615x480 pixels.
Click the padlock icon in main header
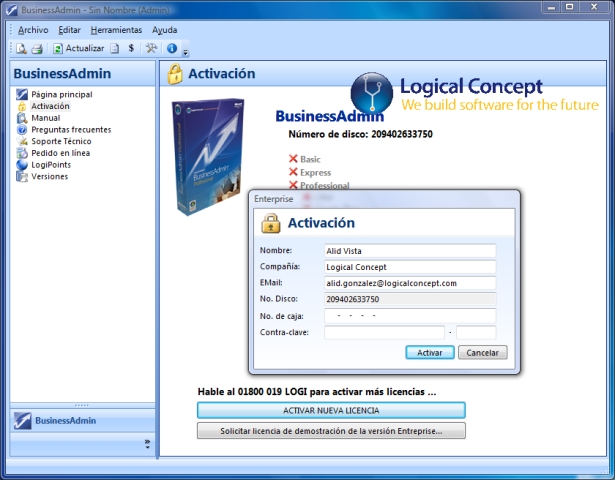pyautogui.click(x=175, y=74)
